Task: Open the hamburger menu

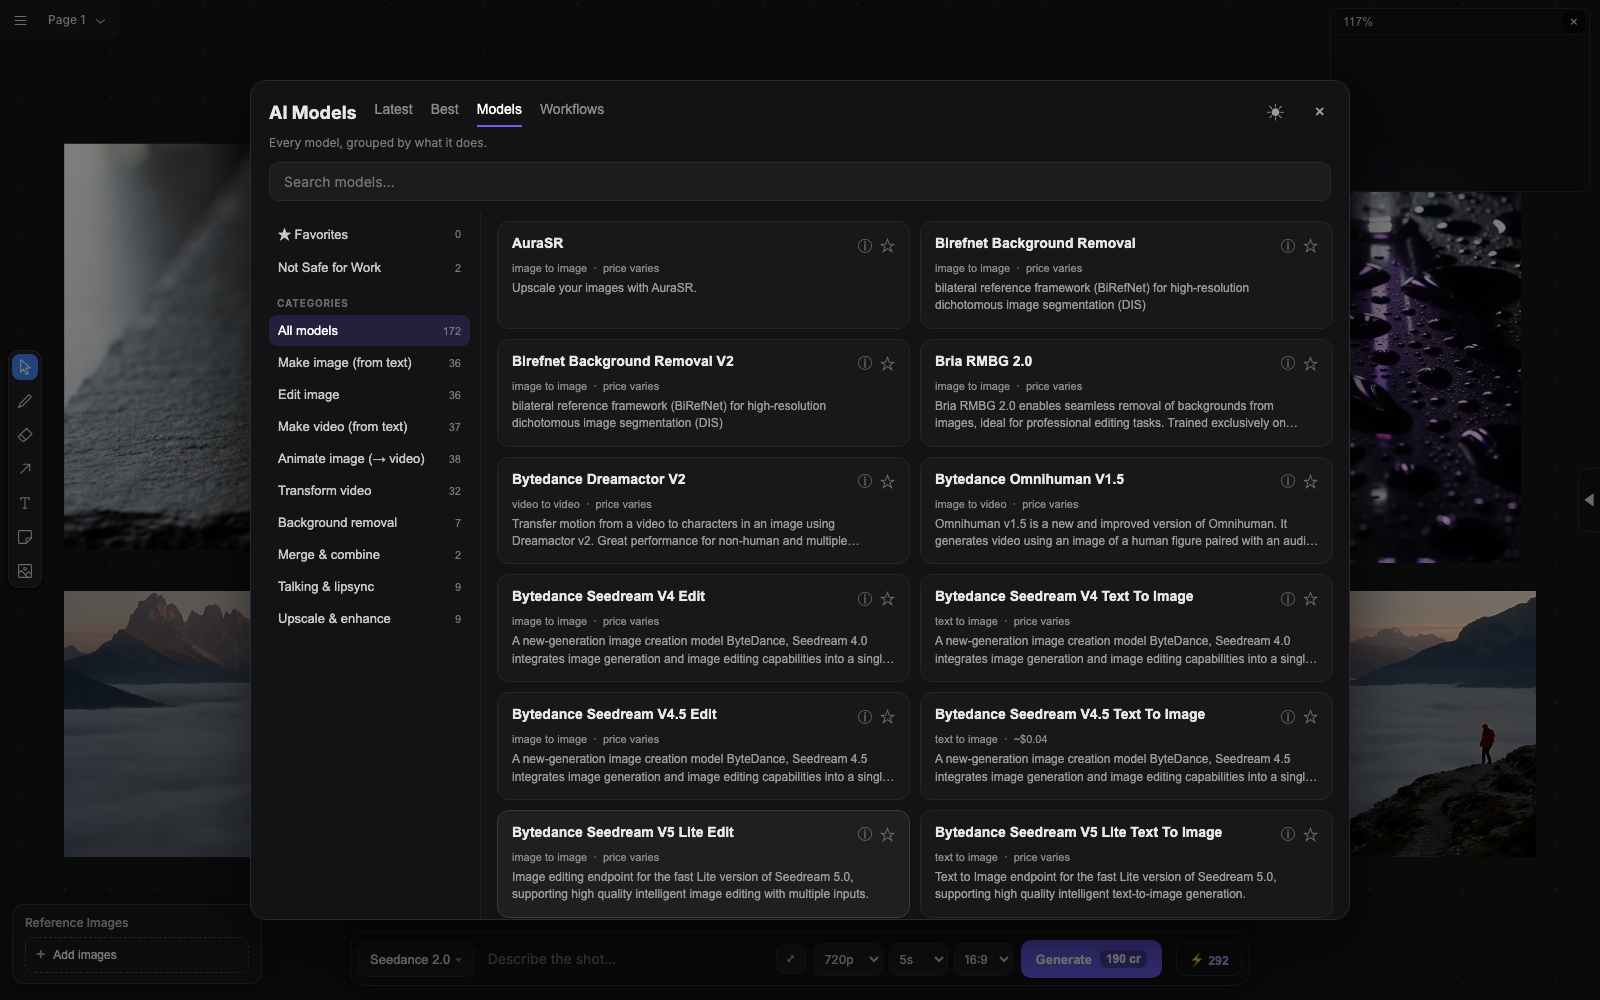Action: tap(20, 20)
